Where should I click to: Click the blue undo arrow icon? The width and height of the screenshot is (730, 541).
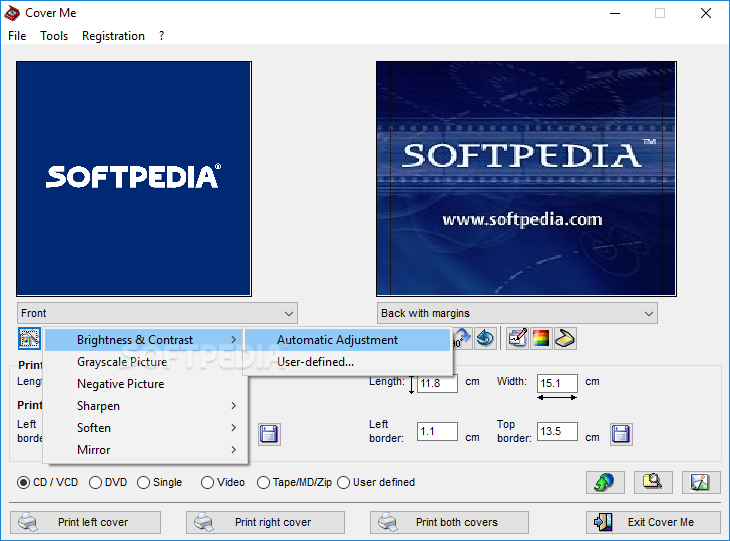coord(485,338)
